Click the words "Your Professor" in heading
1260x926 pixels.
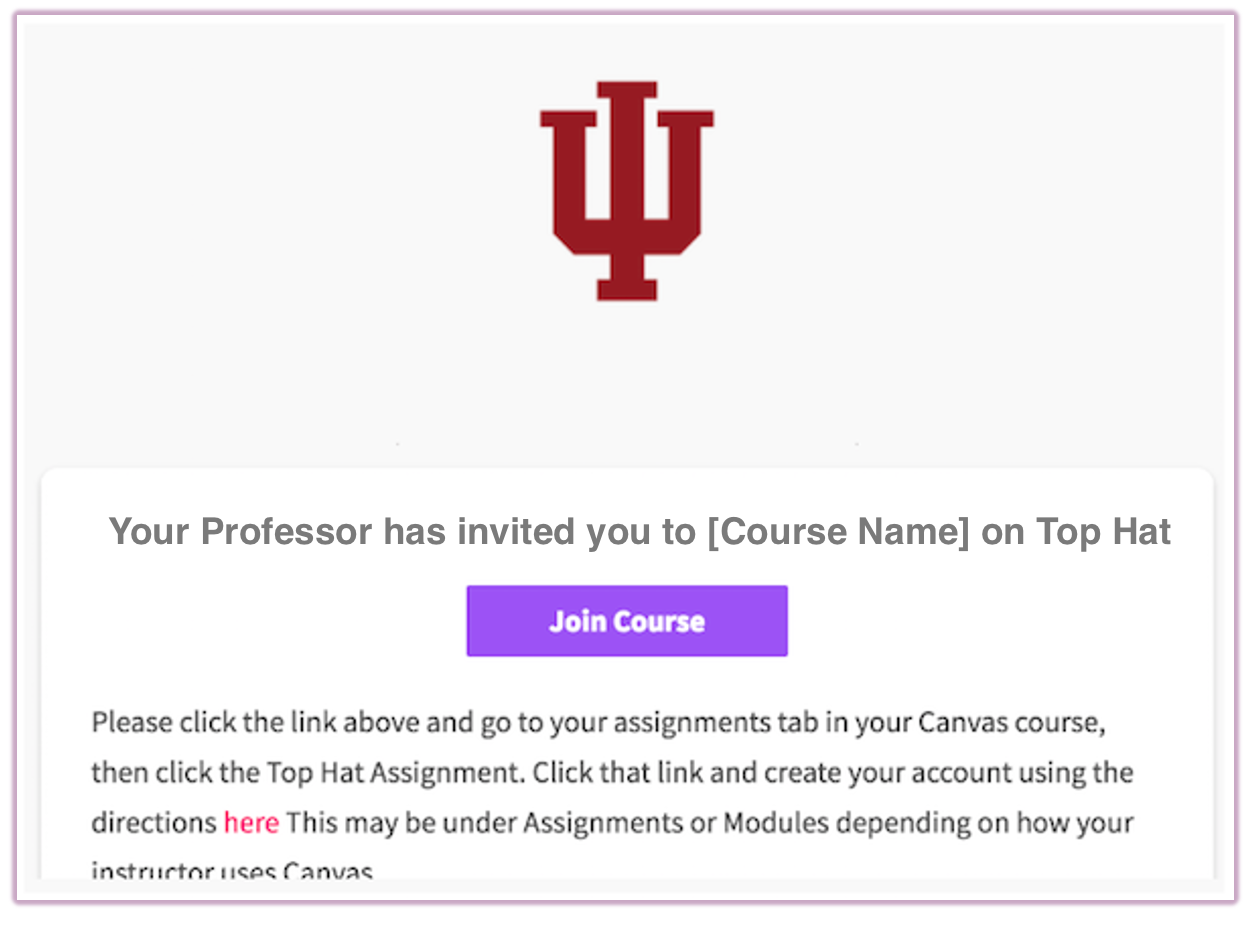[240, 531]
